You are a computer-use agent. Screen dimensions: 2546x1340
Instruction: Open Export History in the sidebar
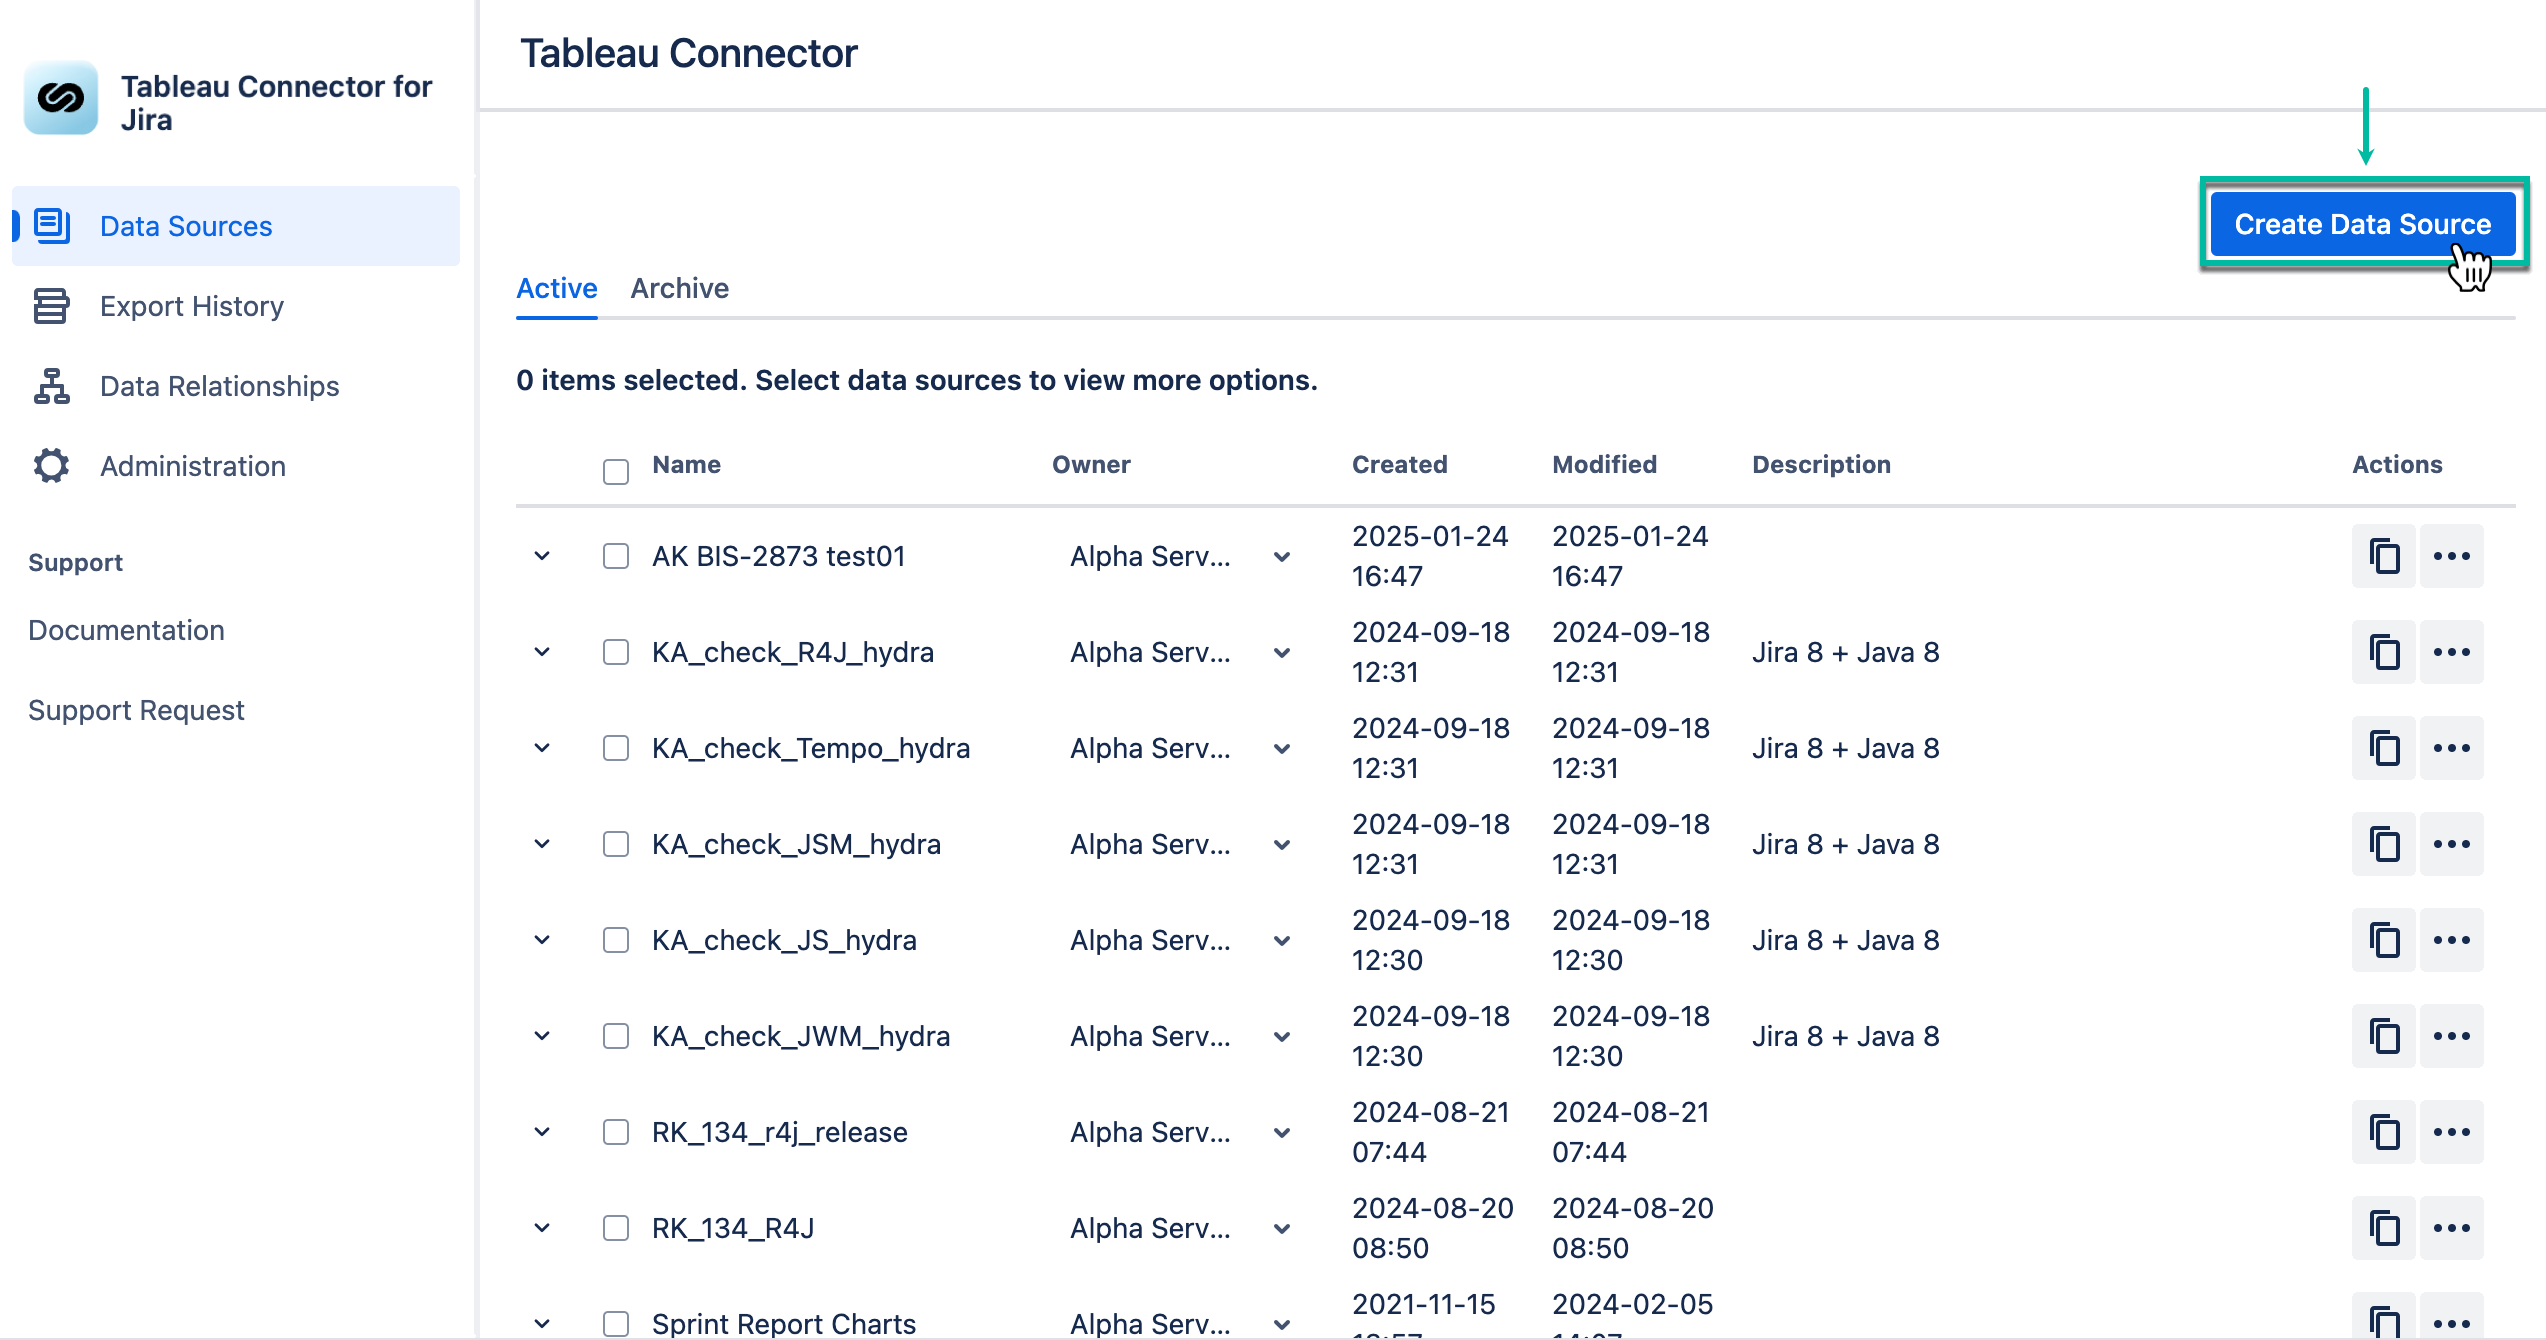pyautogui.click(x=236, y=306)
